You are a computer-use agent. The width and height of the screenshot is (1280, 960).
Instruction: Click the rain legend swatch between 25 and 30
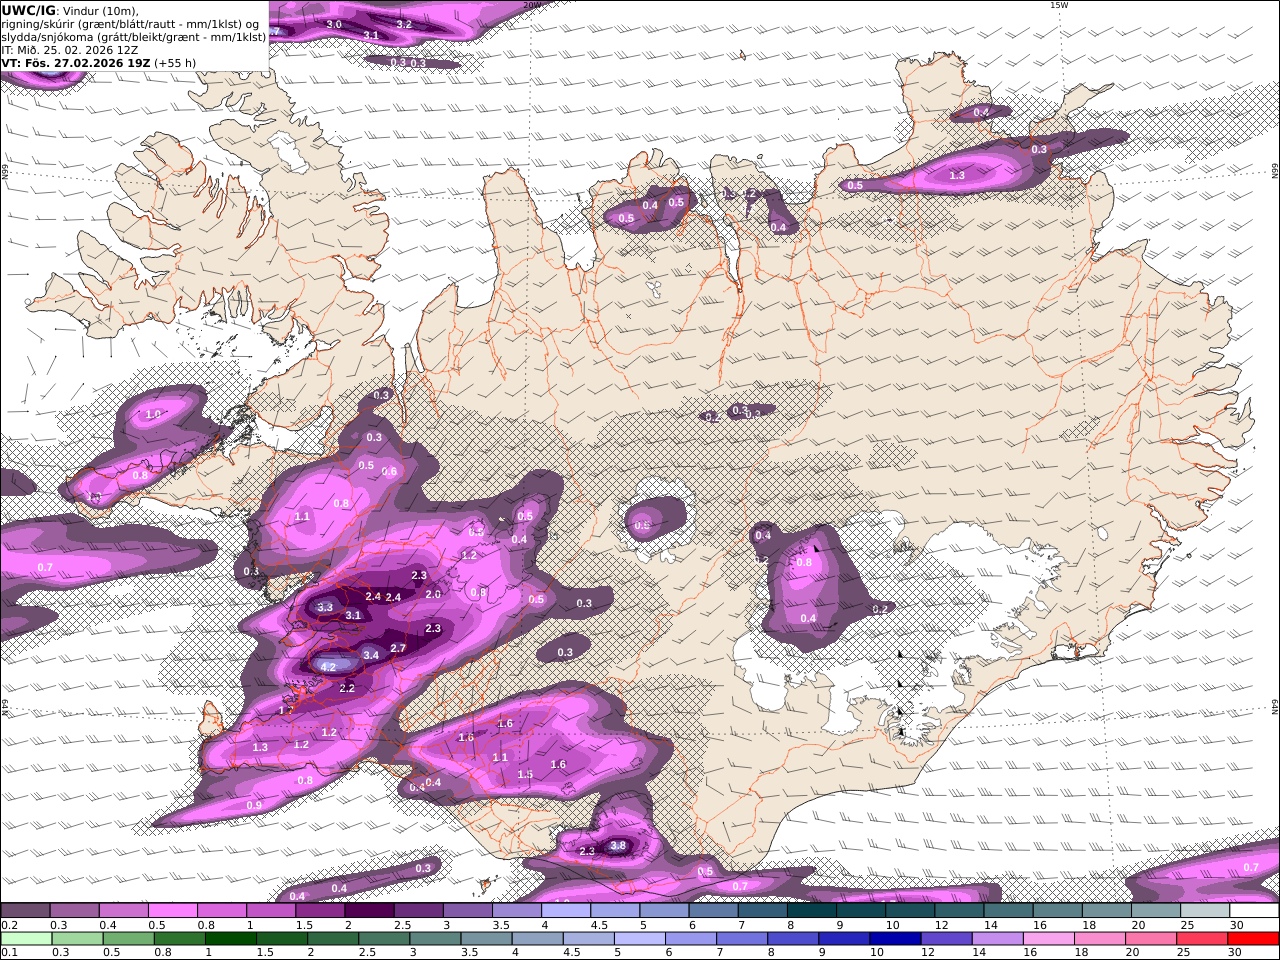tap(1202, 938)
